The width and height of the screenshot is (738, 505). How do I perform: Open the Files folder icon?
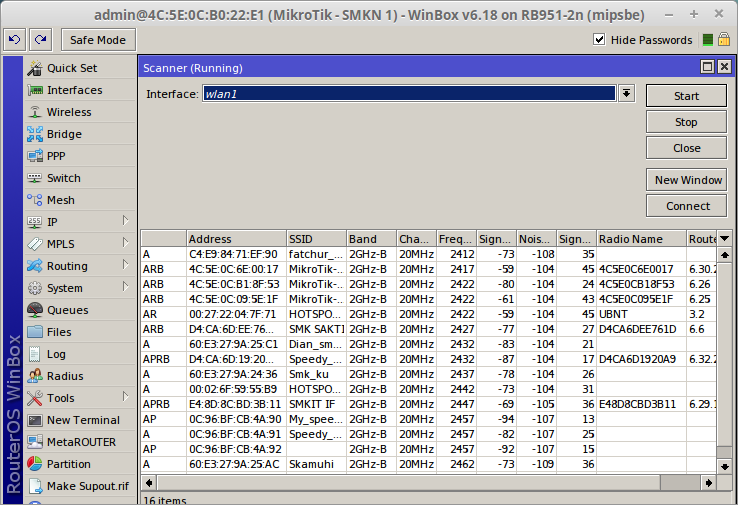pyautogui.click(x=35, y=332)
